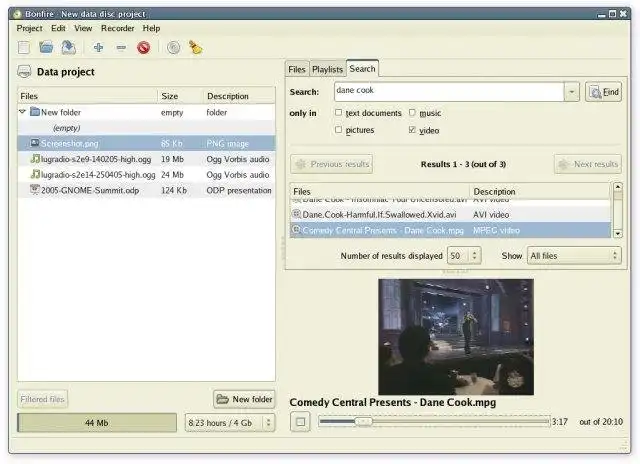Enable the pictures filter checkbox
The image size is (640, 464).
338,129
